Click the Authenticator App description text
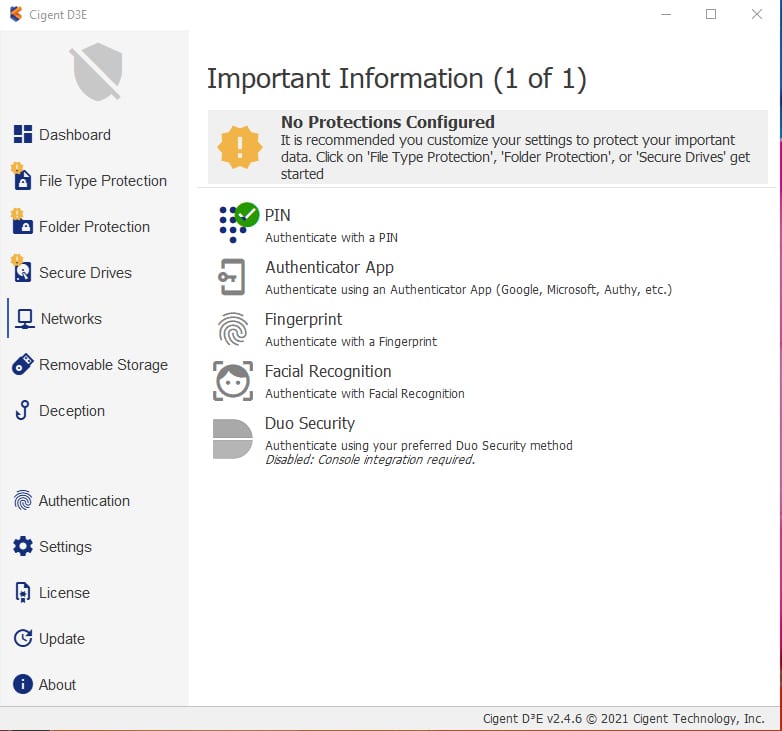The image size is (782, 731). [x=468, y=290]
